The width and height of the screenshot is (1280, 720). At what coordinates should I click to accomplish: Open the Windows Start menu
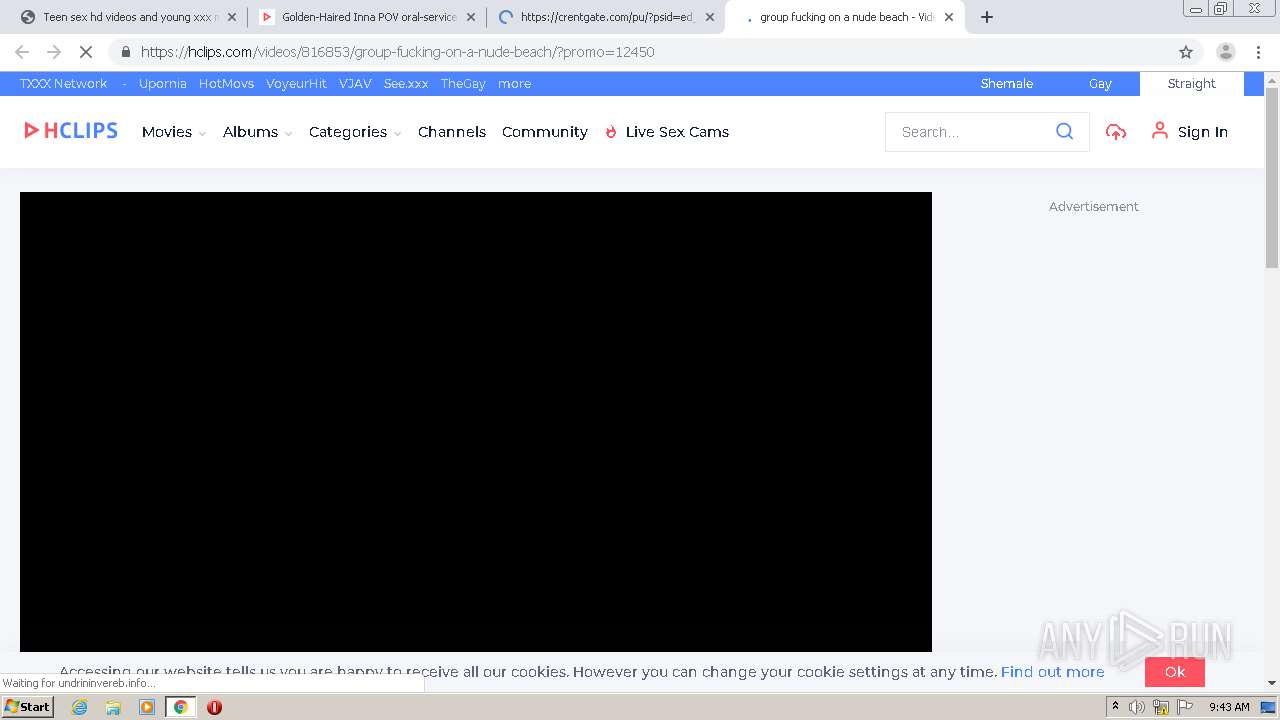(28, 707)
